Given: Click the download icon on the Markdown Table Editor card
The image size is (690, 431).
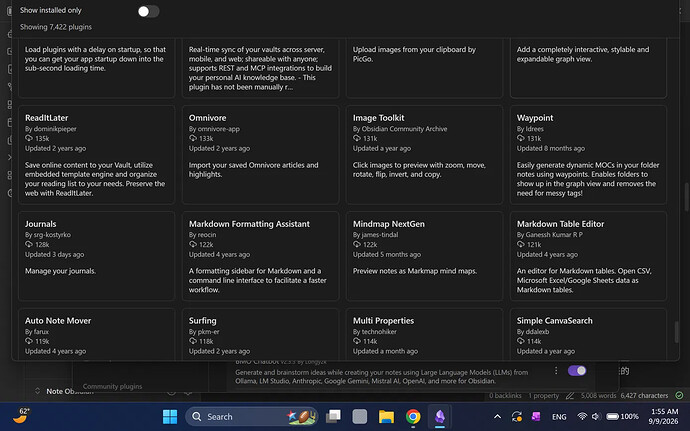Looking at the screenshot, I should 521,244.
